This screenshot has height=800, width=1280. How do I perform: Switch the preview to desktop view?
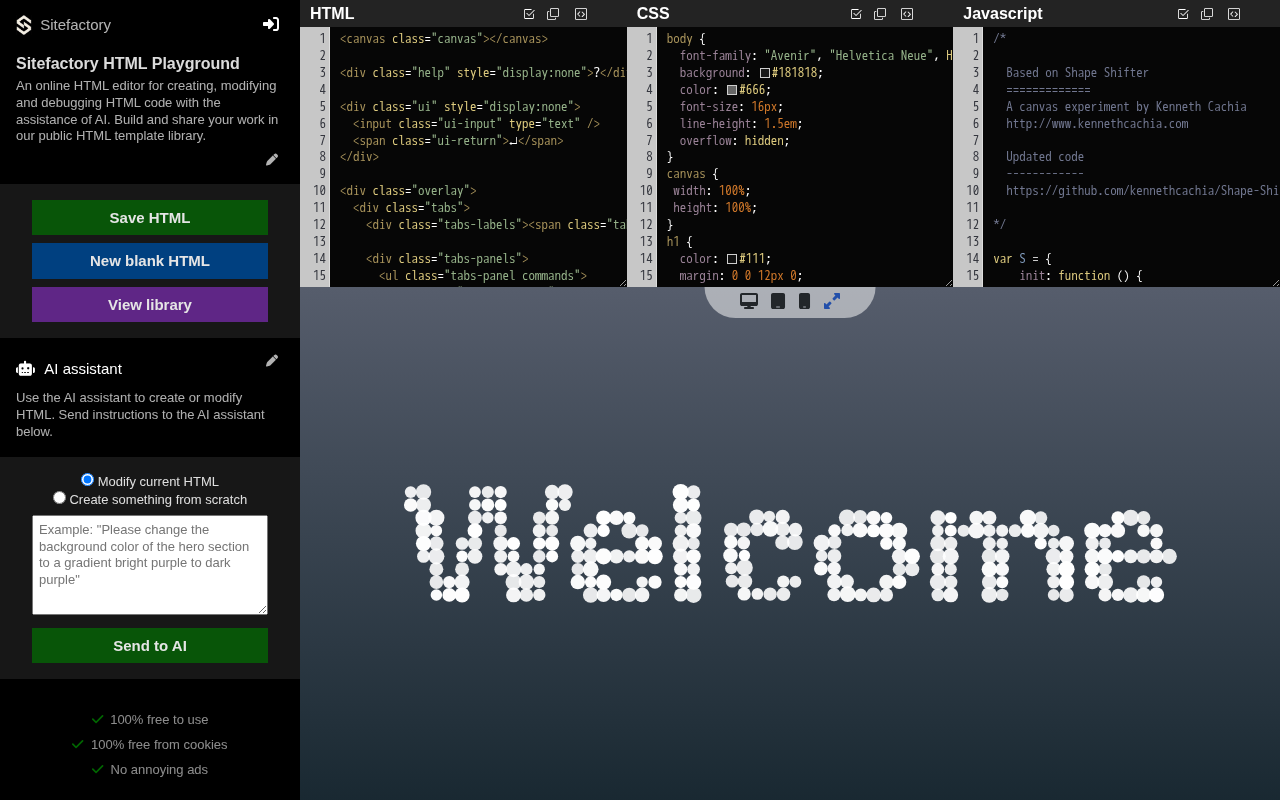click(x=749, y=301)
